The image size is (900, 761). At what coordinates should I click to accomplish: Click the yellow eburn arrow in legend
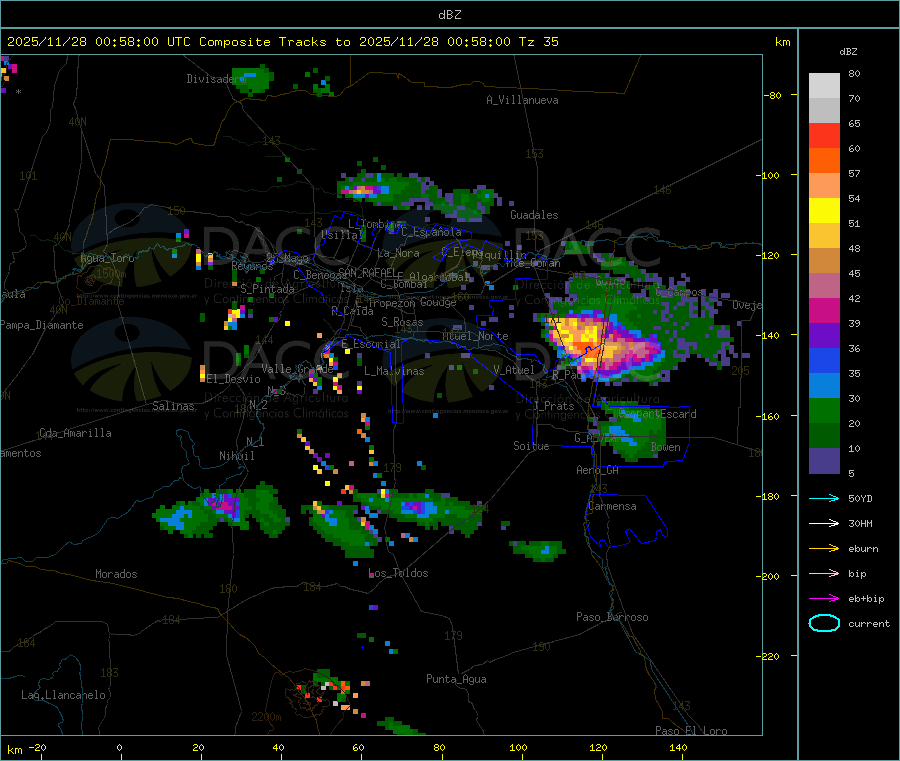(824, 548)
